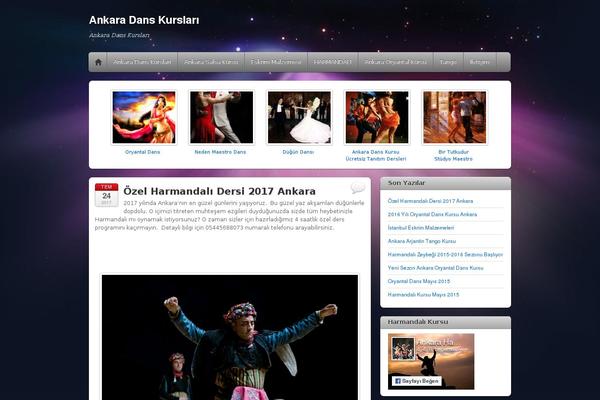Click the Neden Maestro Dans caption link
This screenshot has width=600, height=400.
[220, 152]
